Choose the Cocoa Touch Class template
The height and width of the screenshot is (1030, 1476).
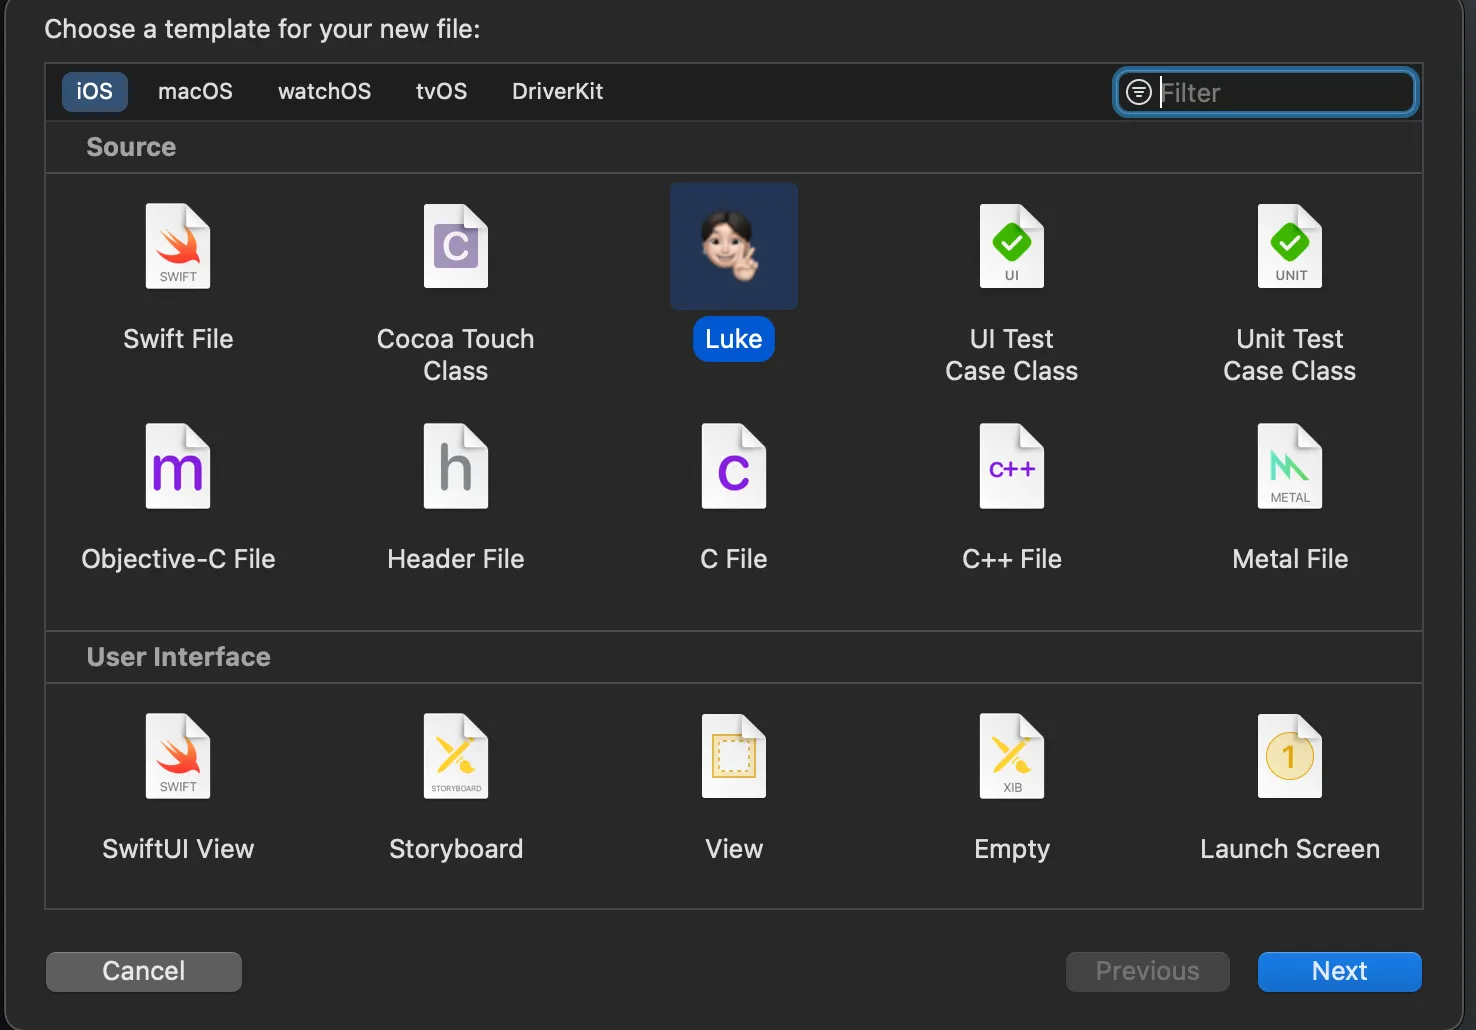pos(456,247)
